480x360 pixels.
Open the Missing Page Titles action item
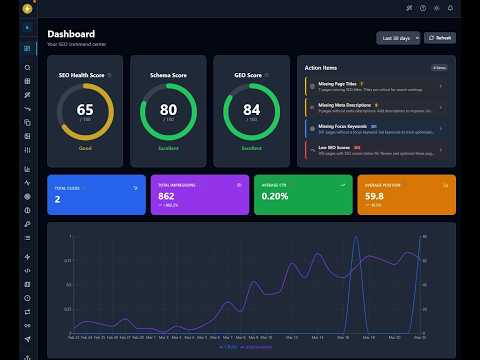point(376,86)
